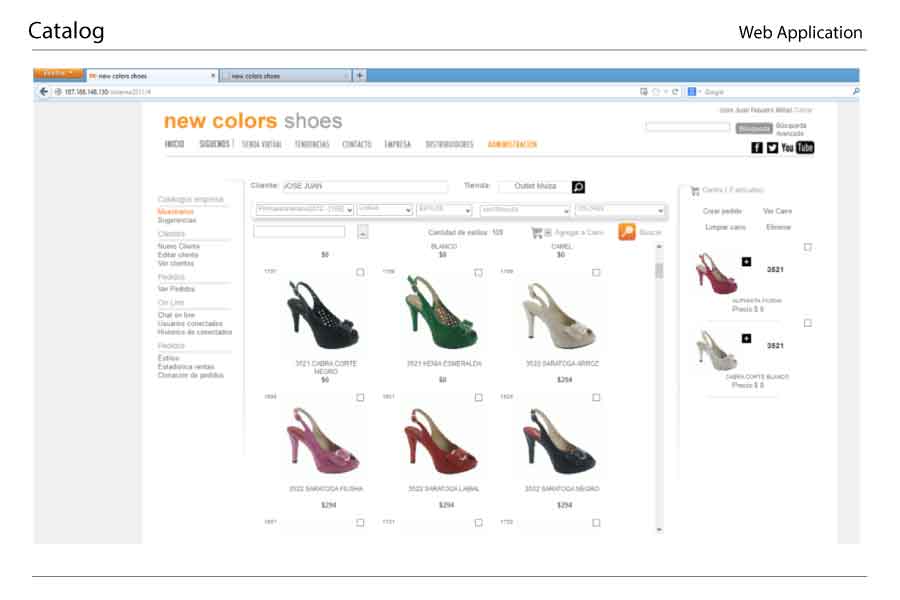Check the box for 3522 SARATOGA NEGRO shoe
This screenshot has height=600, width=900.
pyautogui.click(x=596, y=397)
